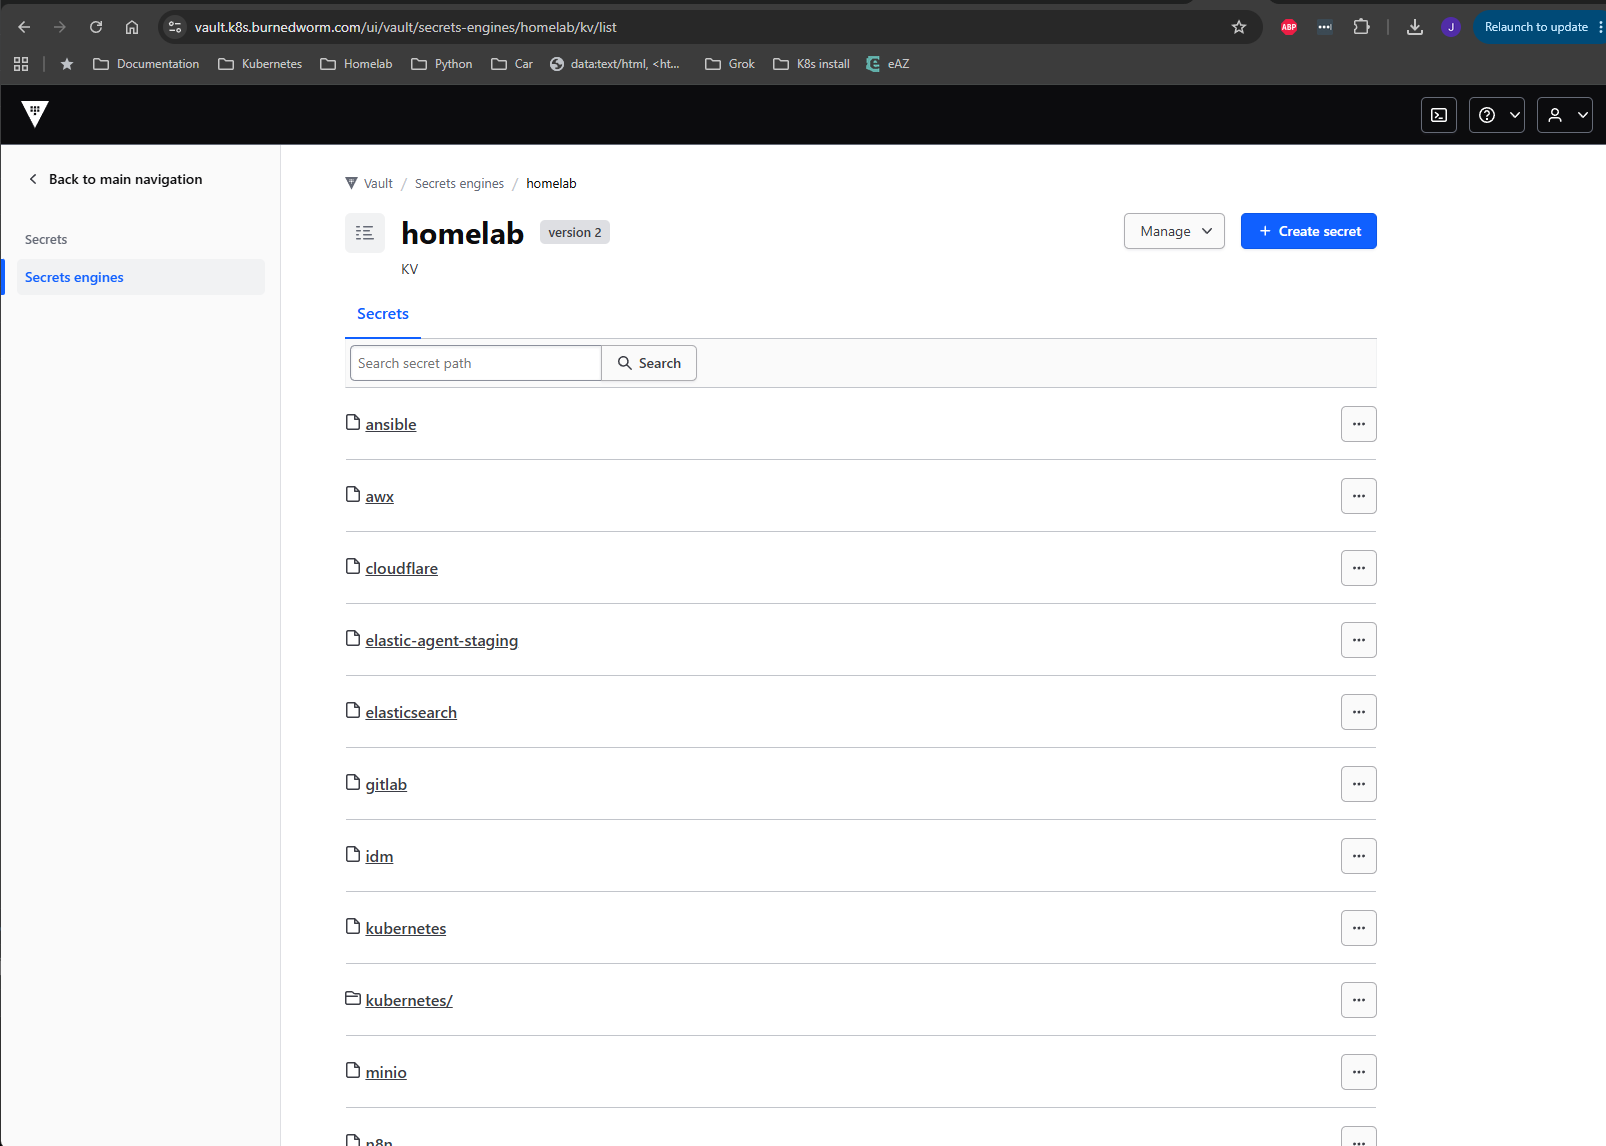Open the Grok bookmarks folder

730,64
